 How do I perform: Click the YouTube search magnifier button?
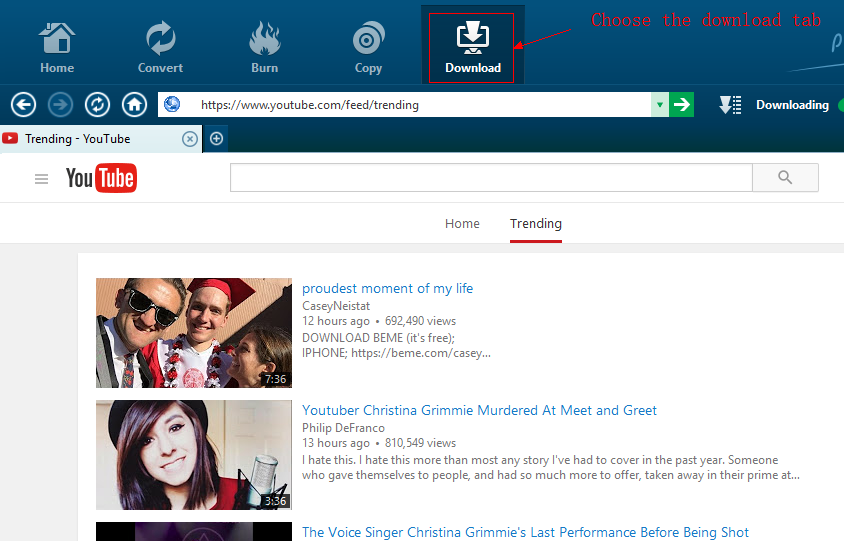[x=785, y=177]
